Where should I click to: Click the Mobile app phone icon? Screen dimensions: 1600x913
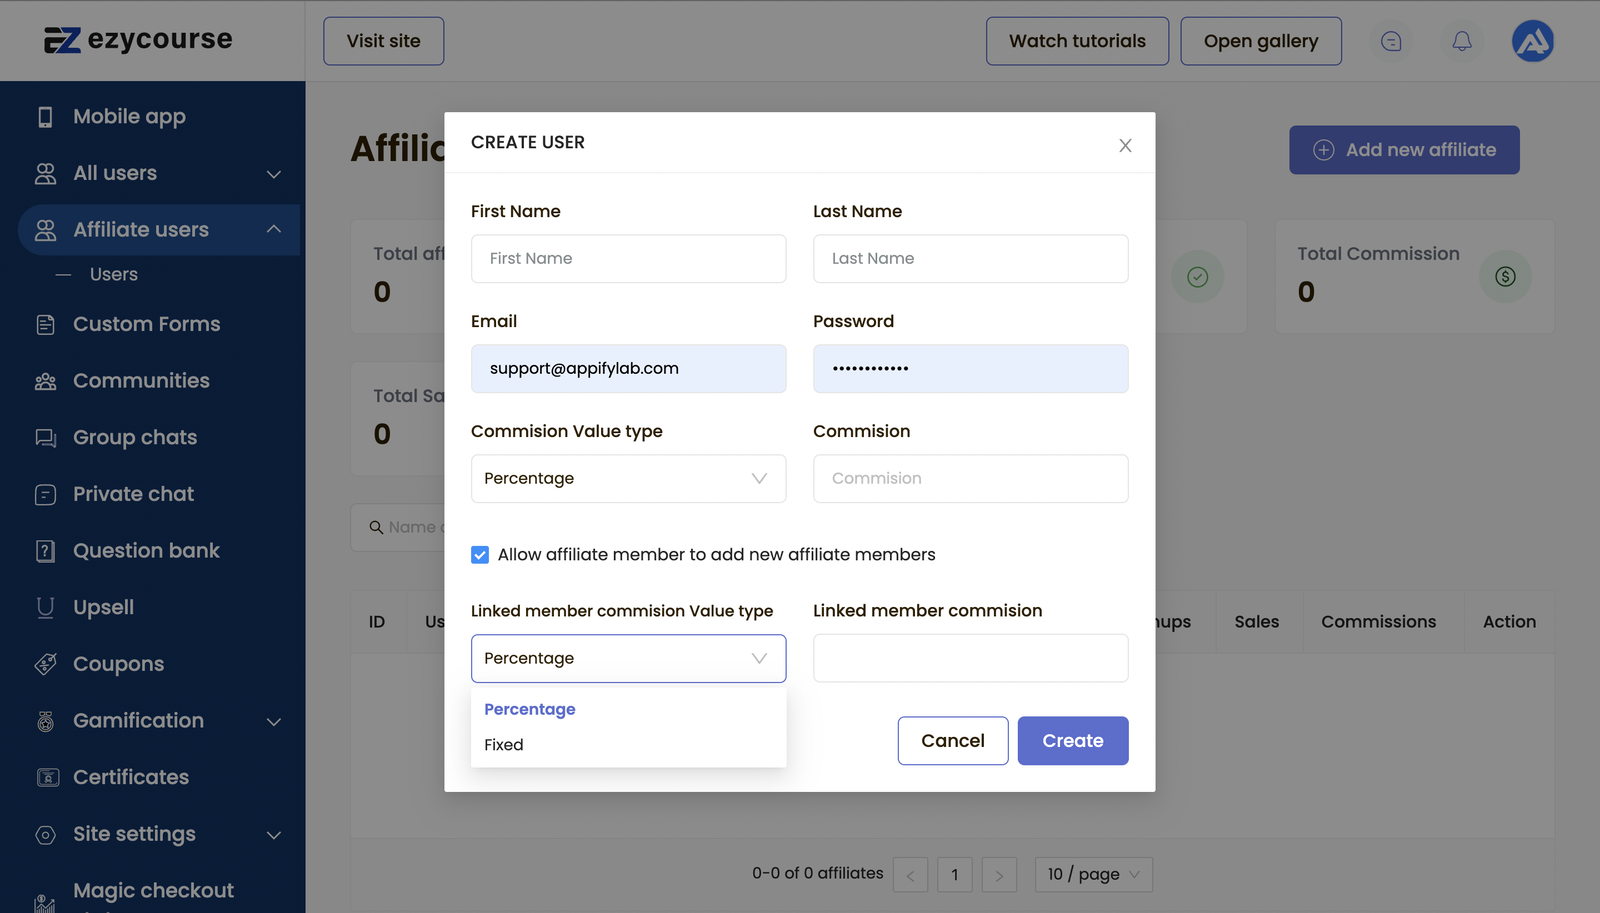pos(45,117)
